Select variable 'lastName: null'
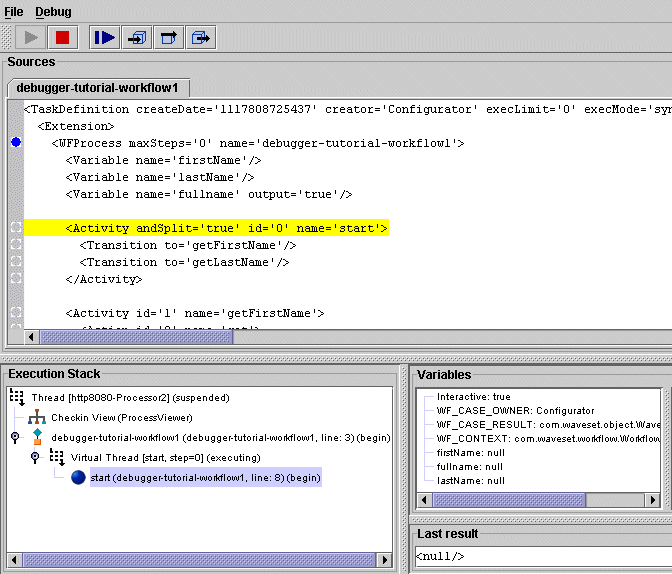The image size is (672, 574). 471,481
